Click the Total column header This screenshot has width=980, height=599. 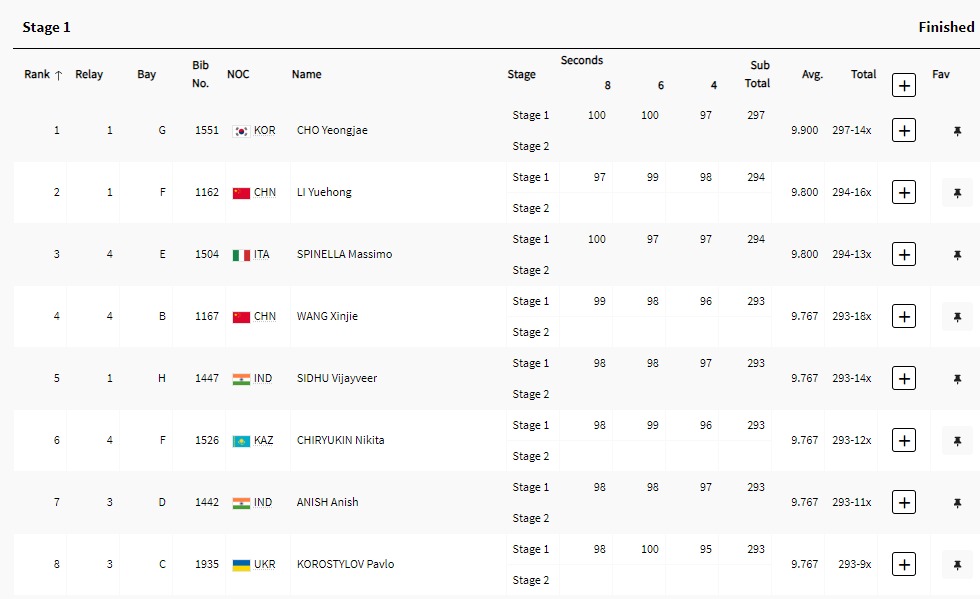point(863,74)
